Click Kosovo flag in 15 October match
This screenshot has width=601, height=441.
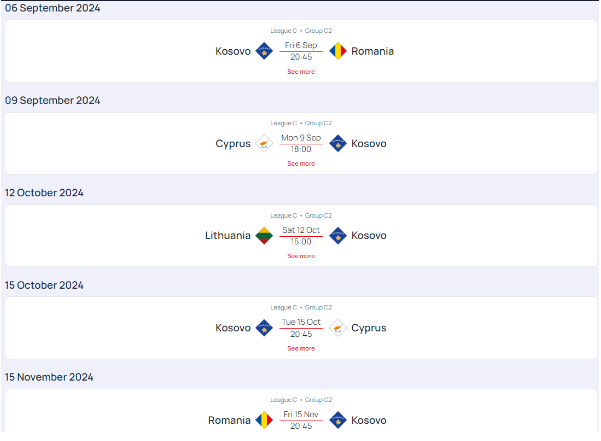point(264,328)
